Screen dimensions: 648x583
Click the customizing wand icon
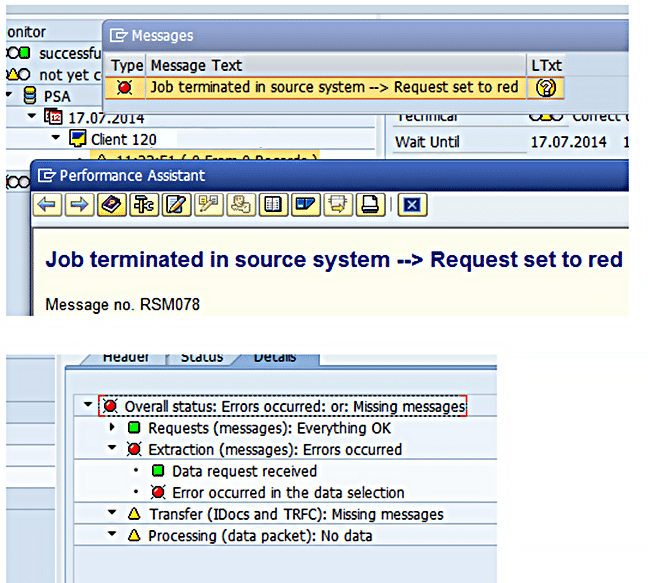click(209, 205)
